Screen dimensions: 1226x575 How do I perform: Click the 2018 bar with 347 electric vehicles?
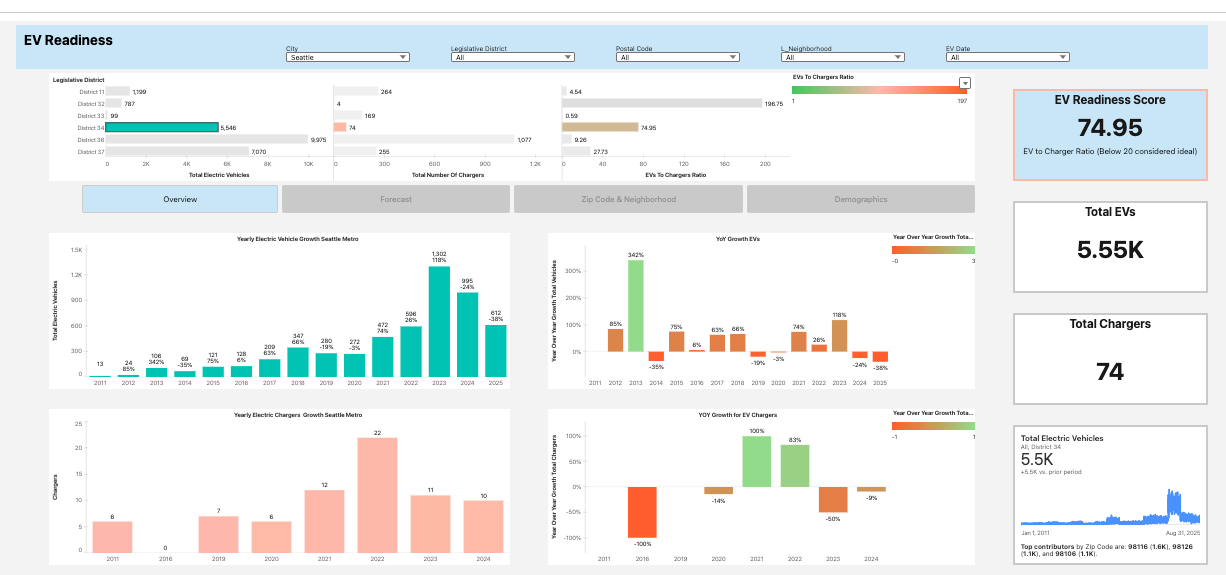(x=298, y=361)
